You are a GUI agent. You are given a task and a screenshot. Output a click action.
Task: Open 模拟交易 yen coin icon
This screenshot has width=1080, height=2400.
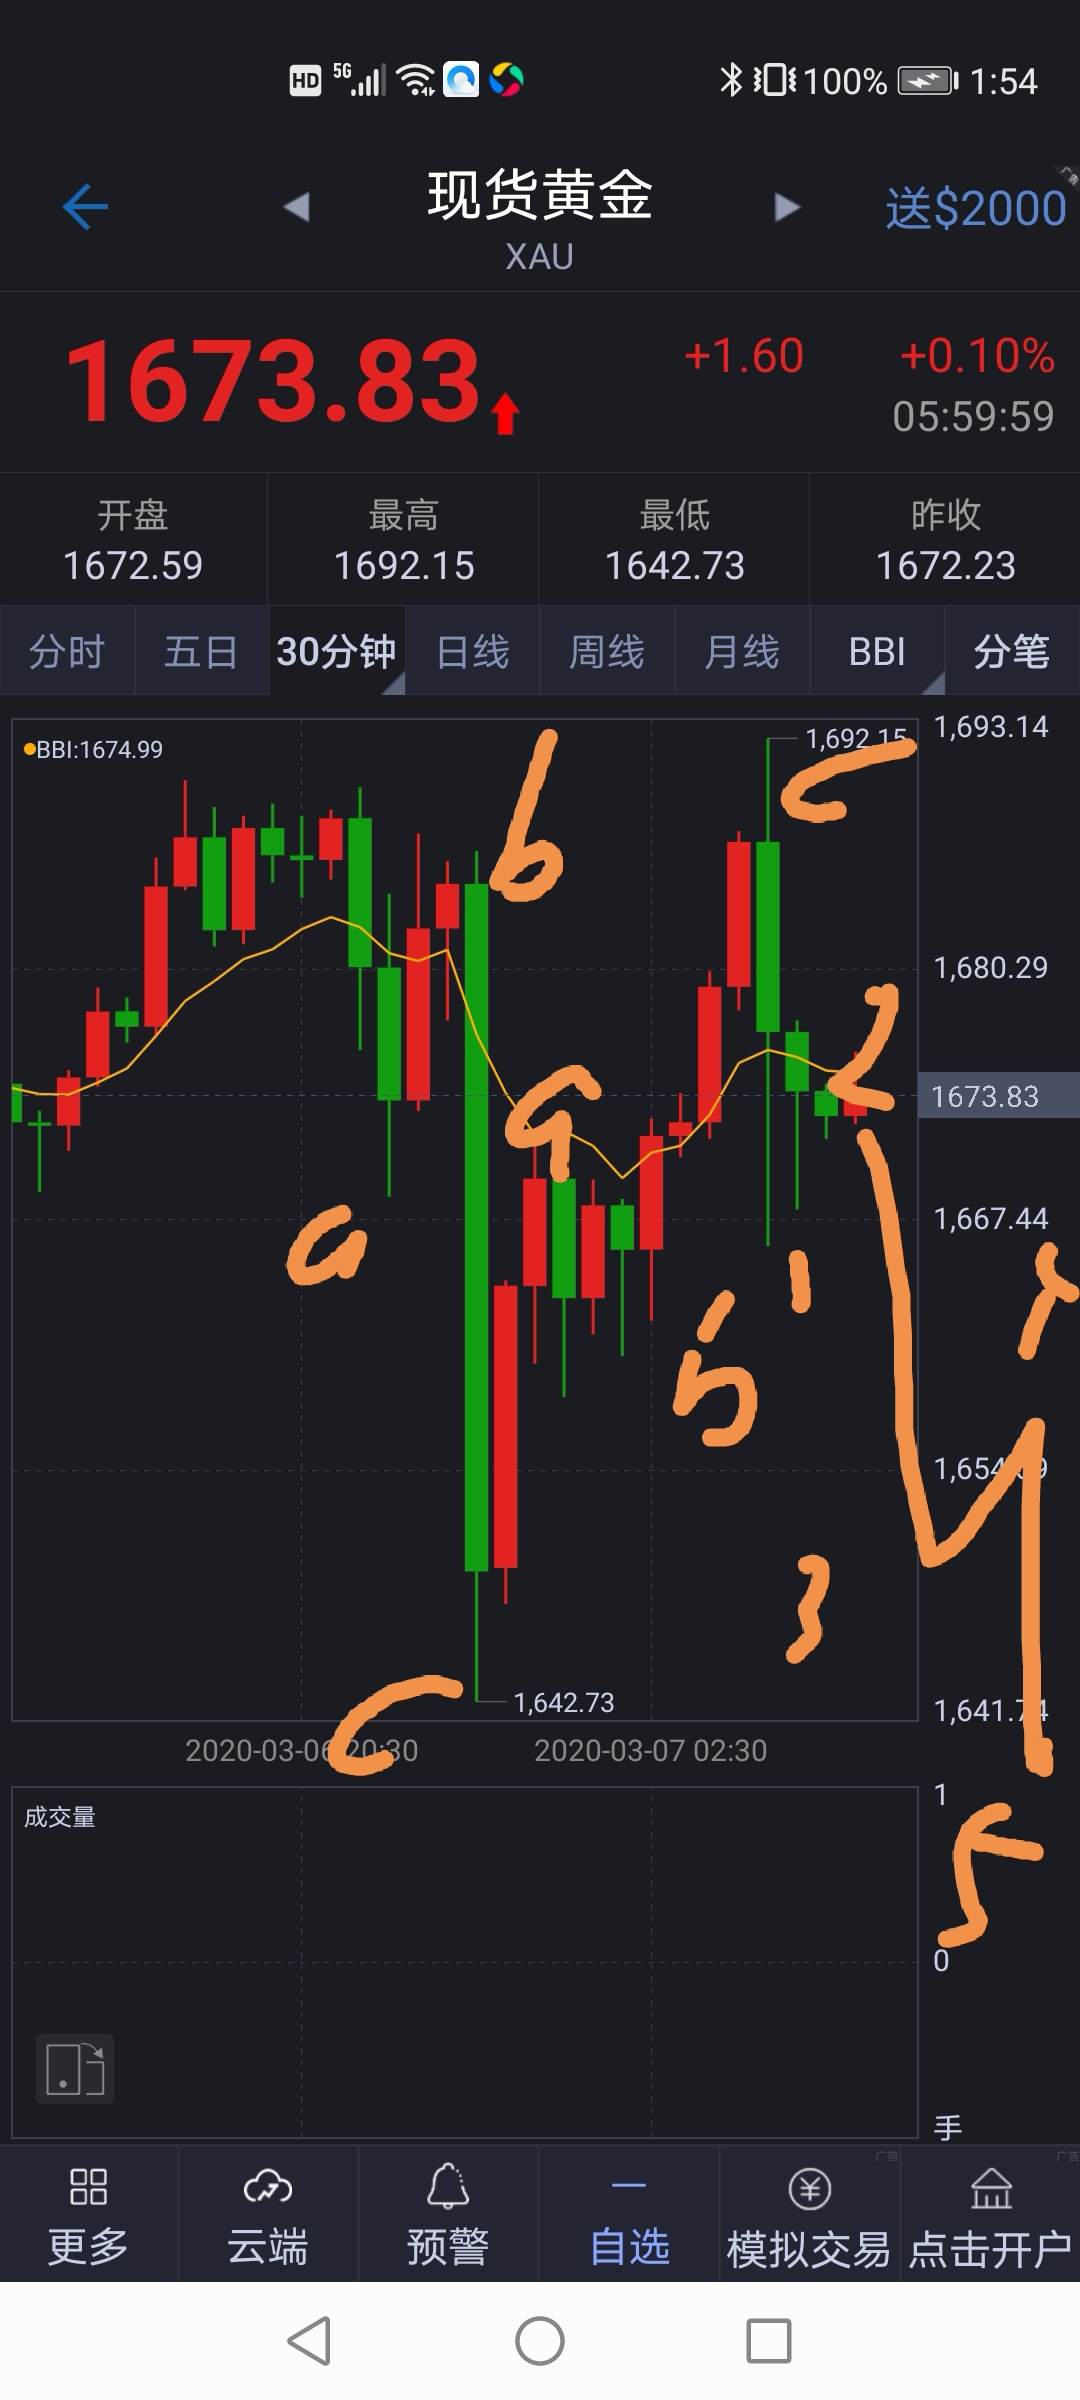click(x=809, y=2188)
